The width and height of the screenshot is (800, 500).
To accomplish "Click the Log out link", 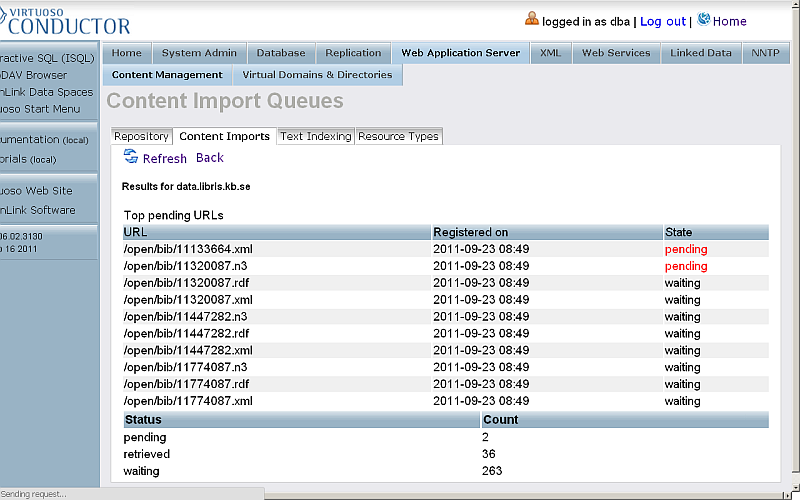I will point(662,21).
